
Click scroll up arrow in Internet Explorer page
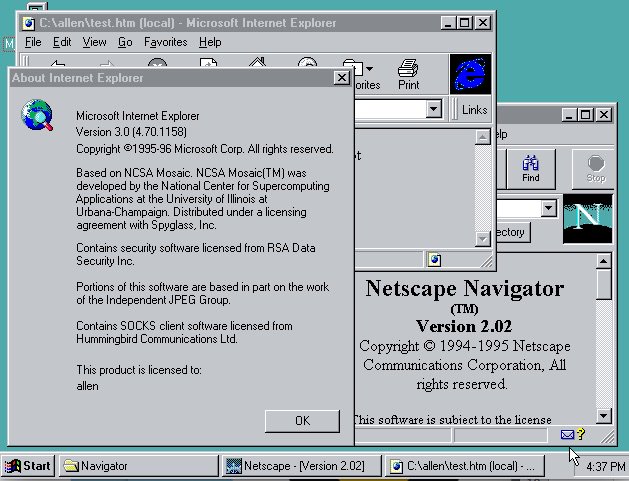pos(482,137)
